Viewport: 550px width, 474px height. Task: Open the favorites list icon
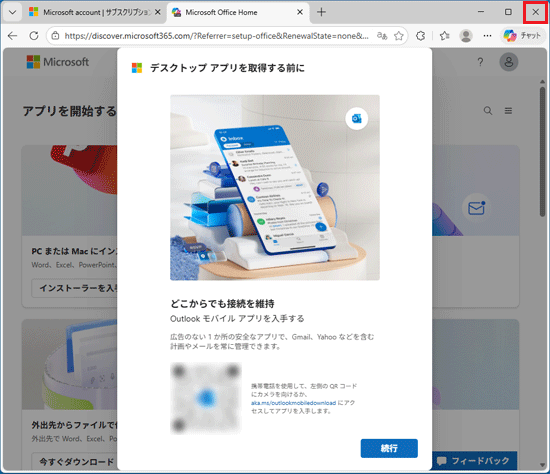(444, 35)
